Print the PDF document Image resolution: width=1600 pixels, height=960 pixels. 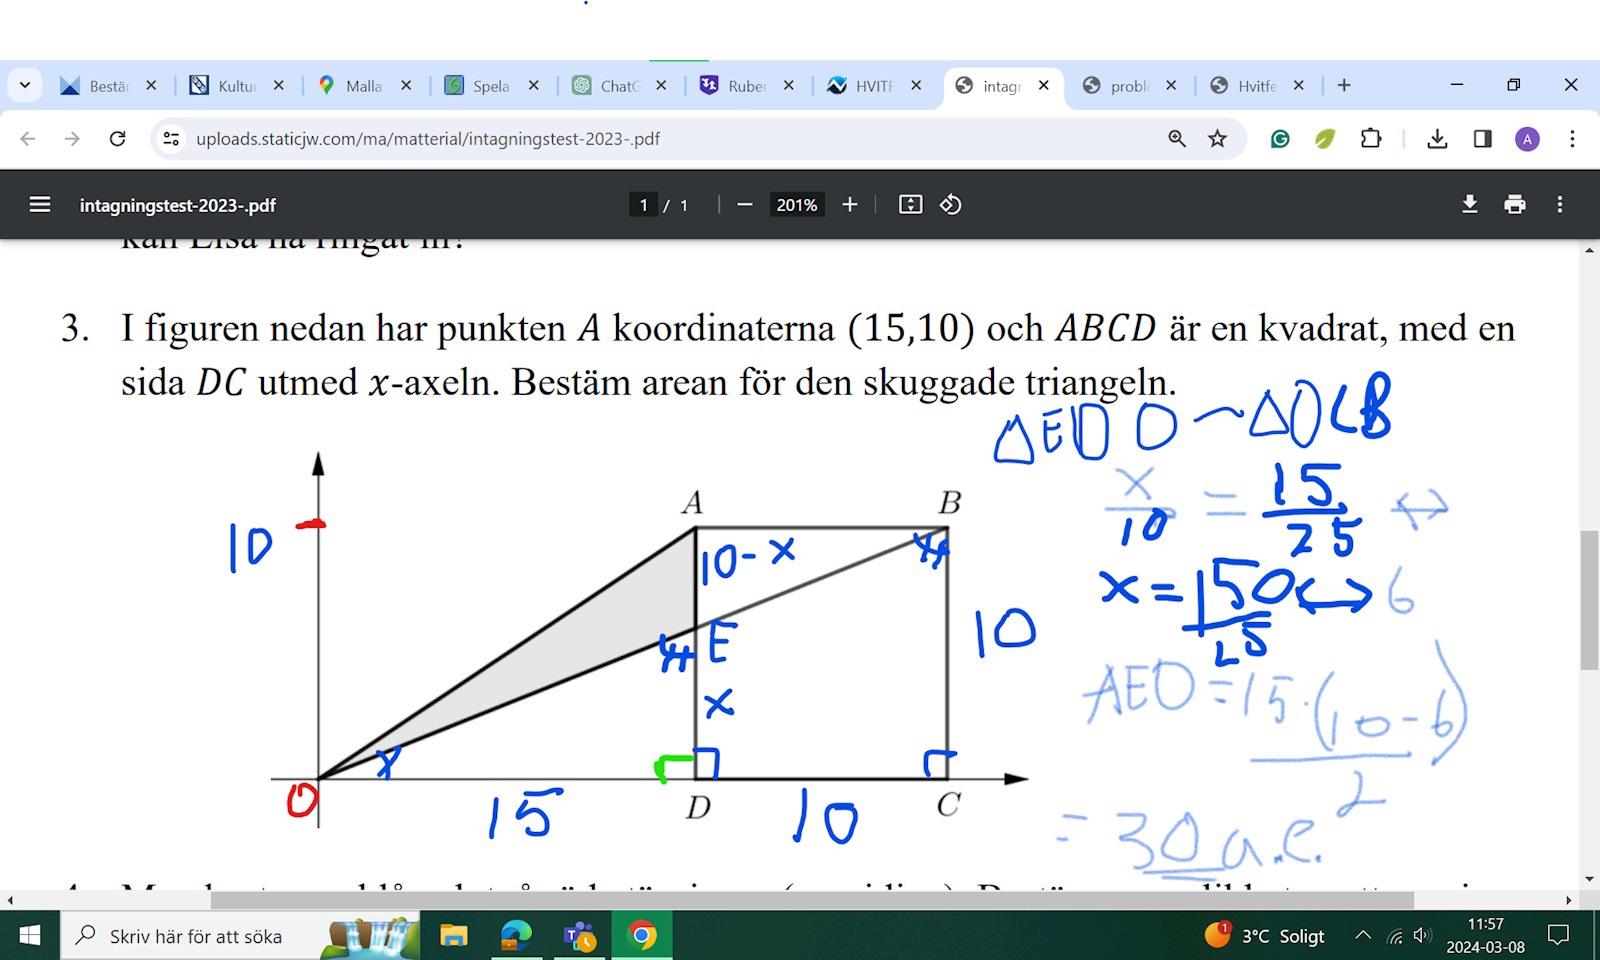pos(1515,205)
